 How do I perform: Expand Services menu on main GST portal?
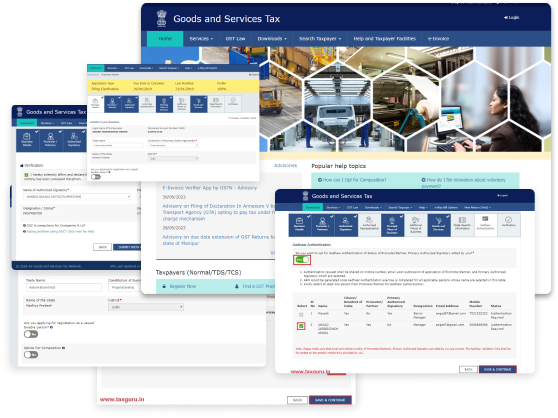201,39
